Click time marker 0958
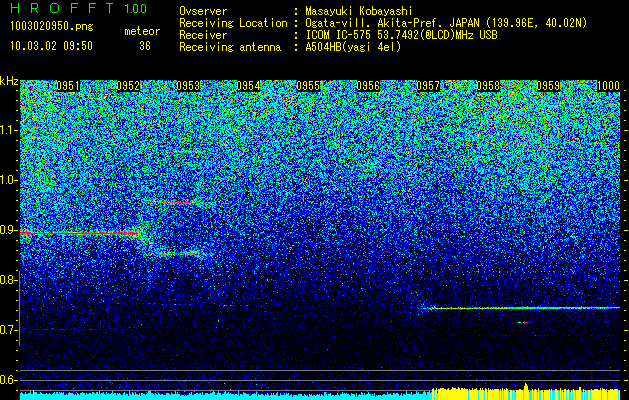 coord(488,86)
